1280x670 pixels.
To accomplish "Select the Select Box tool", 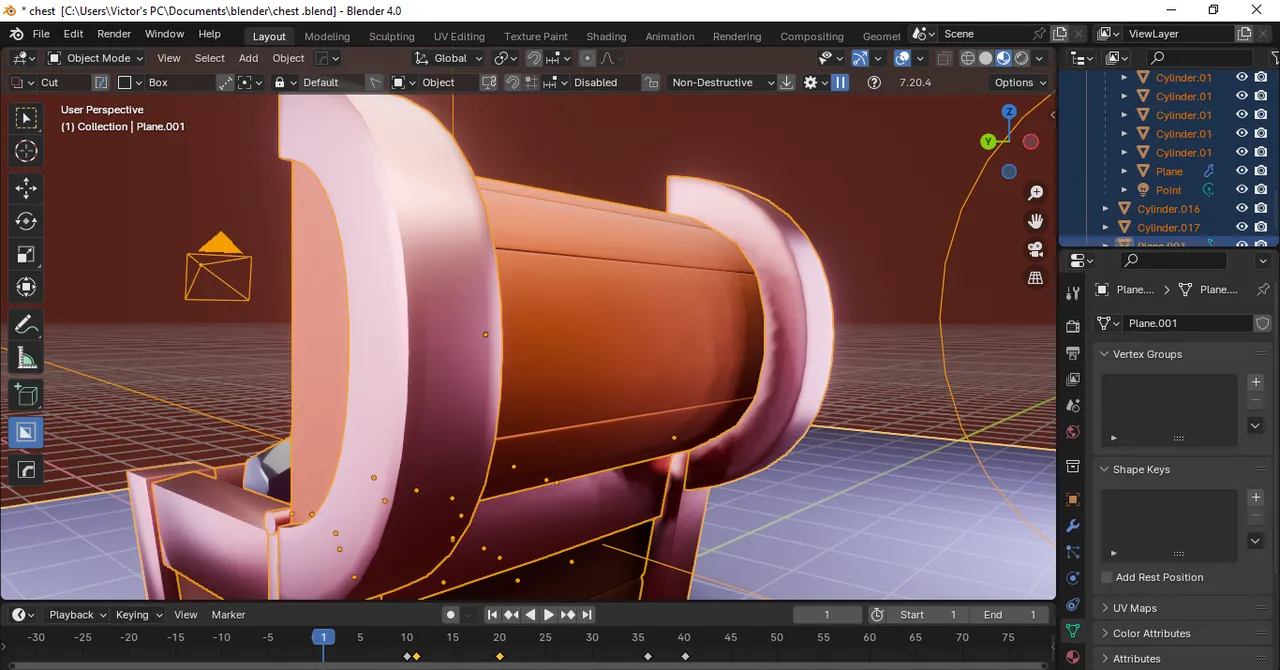I will pyautogui.click(x=26, y=119).
